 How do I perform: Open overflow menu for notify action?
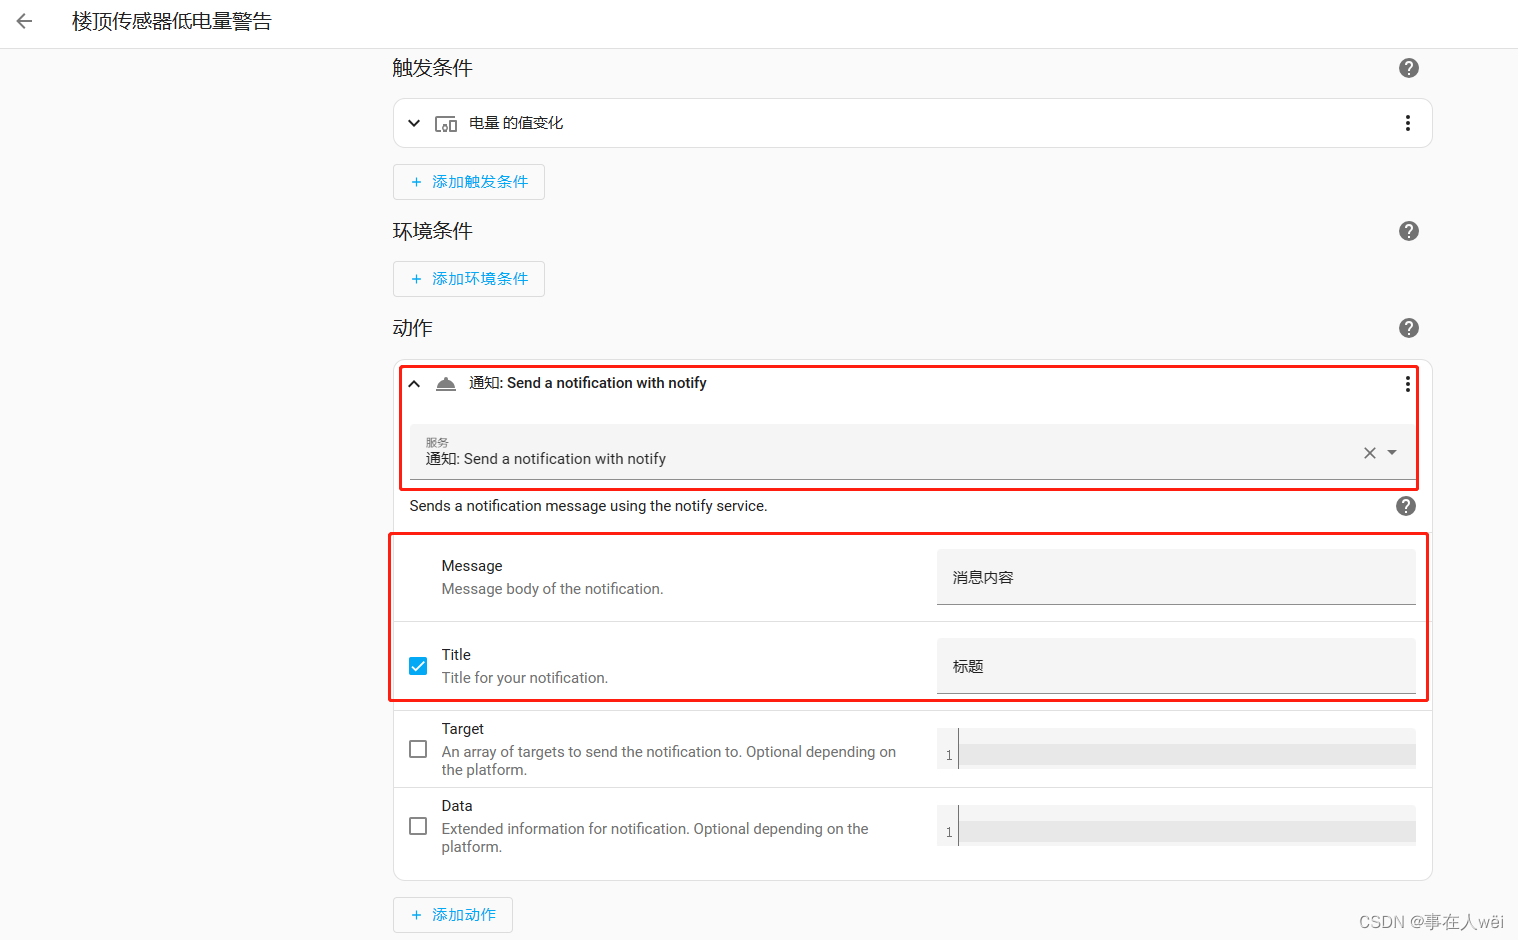pyautogui.click(x=1408, y=384)
